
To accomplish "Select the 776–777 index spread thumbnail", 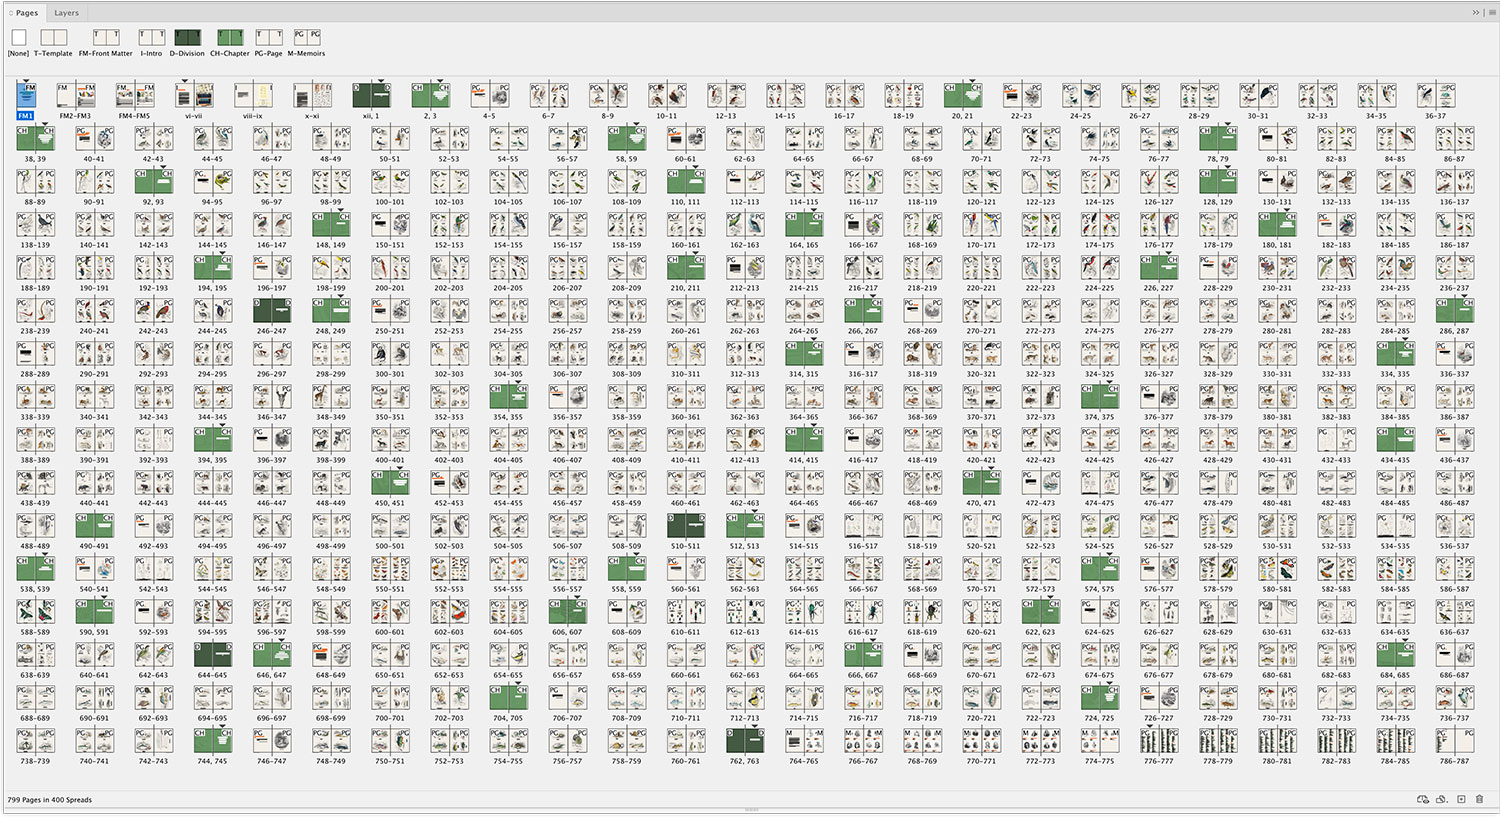I will pos(1158,741).
